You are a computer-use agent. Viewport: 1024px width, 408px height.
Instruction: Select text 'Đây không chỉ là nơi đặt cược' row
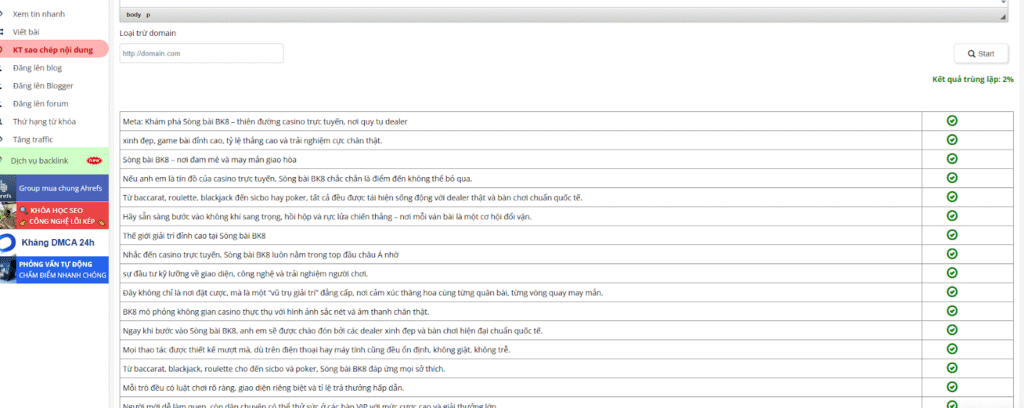coord(362,292)
